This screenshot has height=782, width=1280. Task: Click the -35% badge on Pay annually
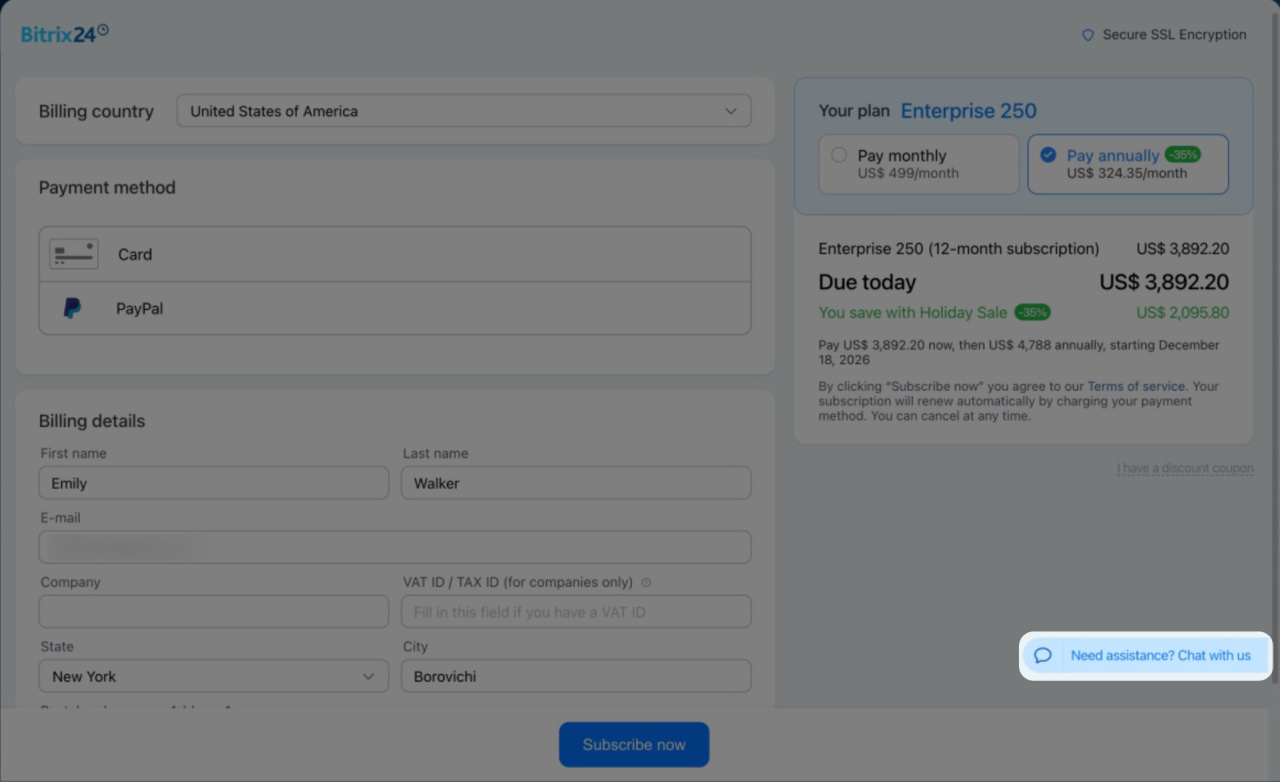point(1182,155)
